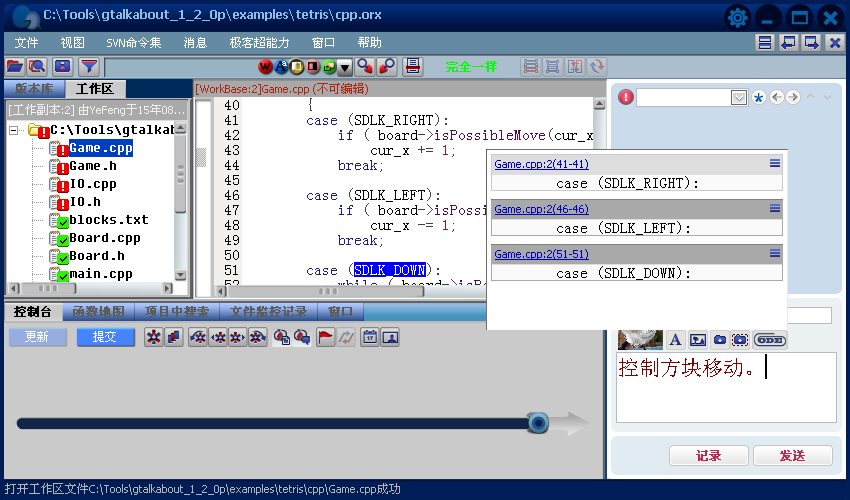The height and width of the screenshot is (500, 850).
Task: Collapse the C:\Tools\gtalkabout tree node
Action: (x=14, y=130)
